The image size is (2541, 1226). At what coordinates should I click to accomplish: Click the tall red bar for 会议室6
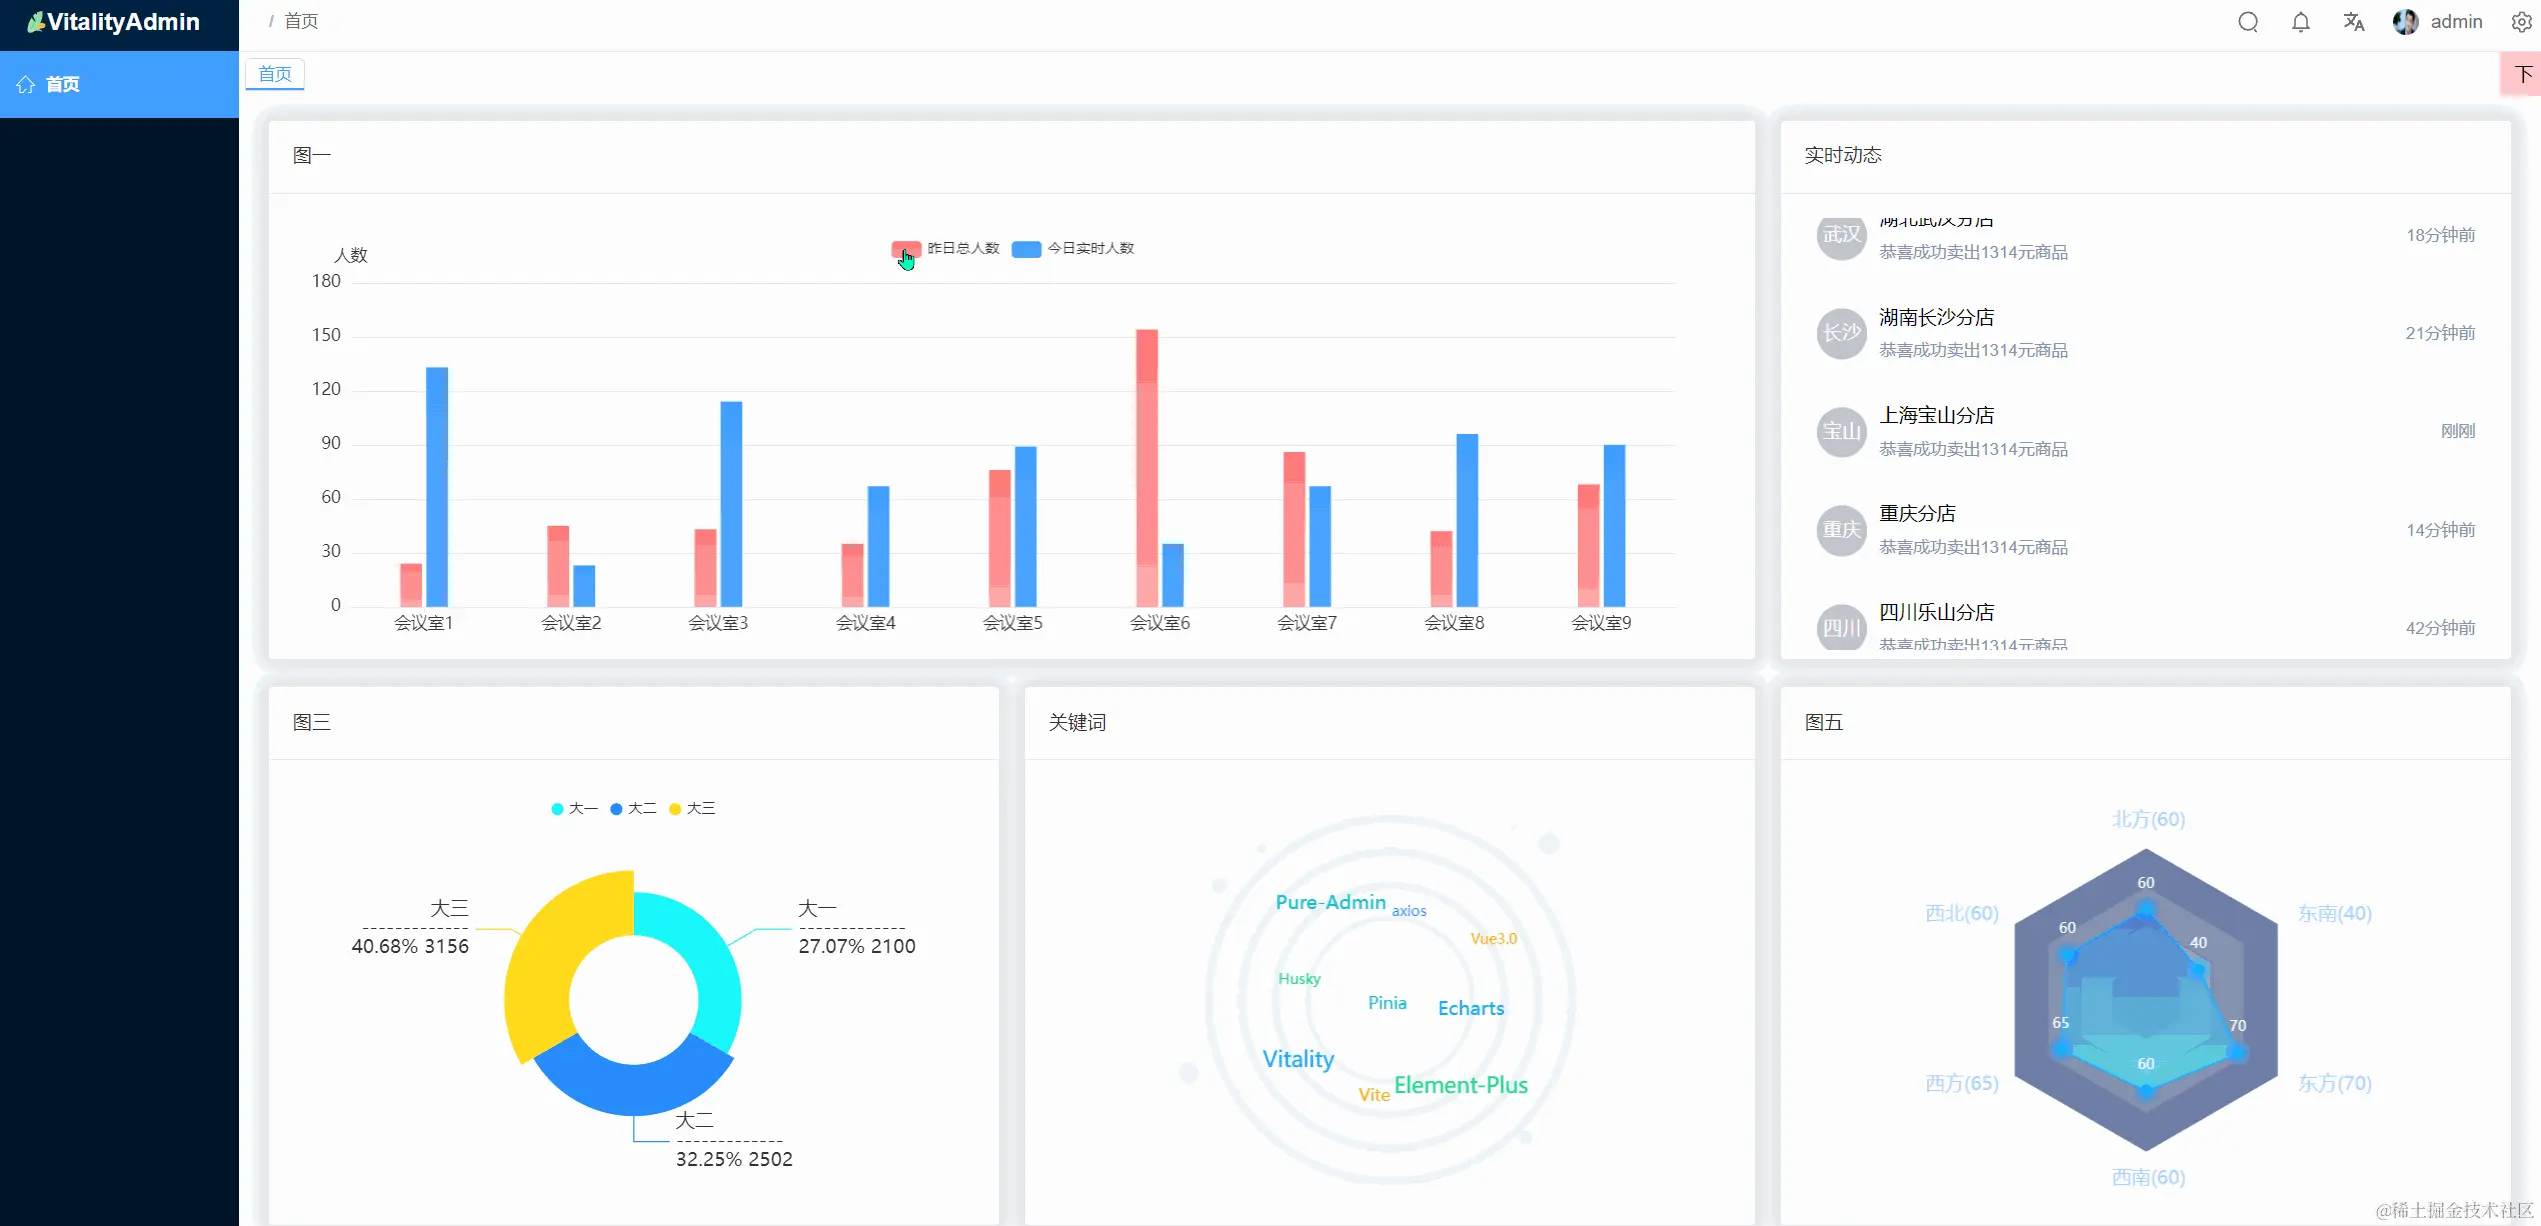click(x=1146, y=467)
